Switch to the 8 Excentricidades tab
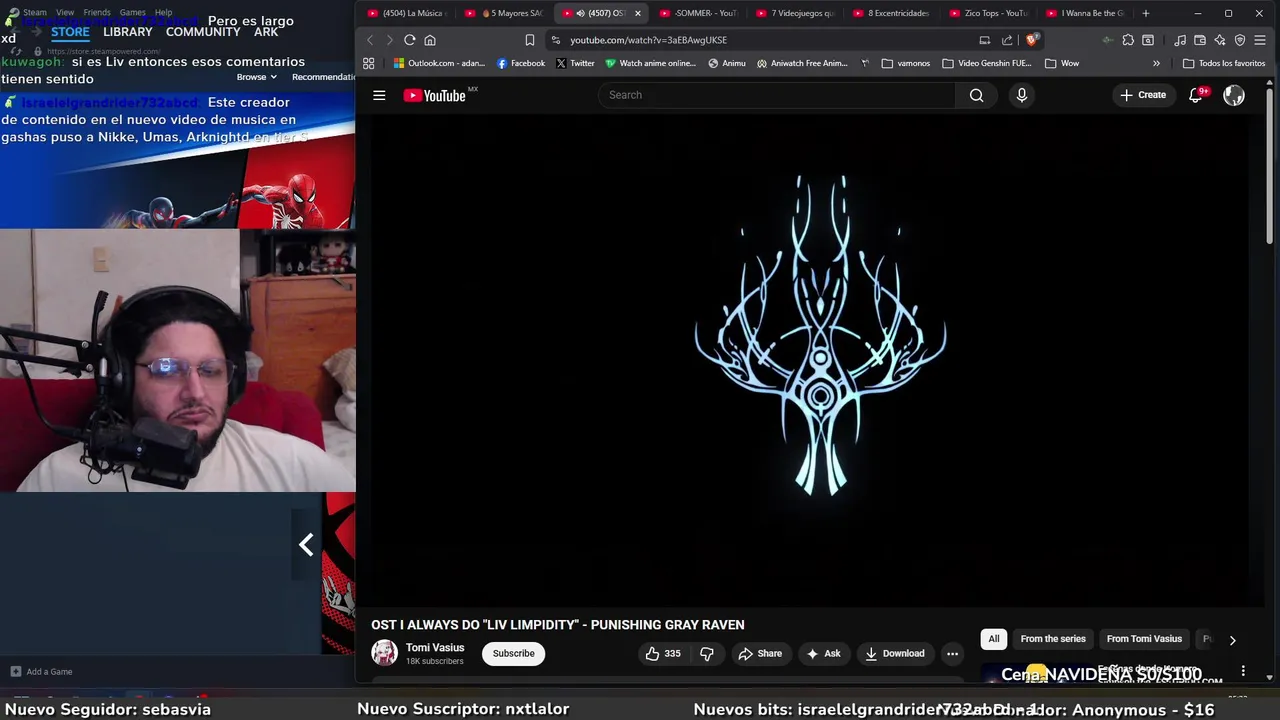1280x720 pixels. tap(890, 13)
